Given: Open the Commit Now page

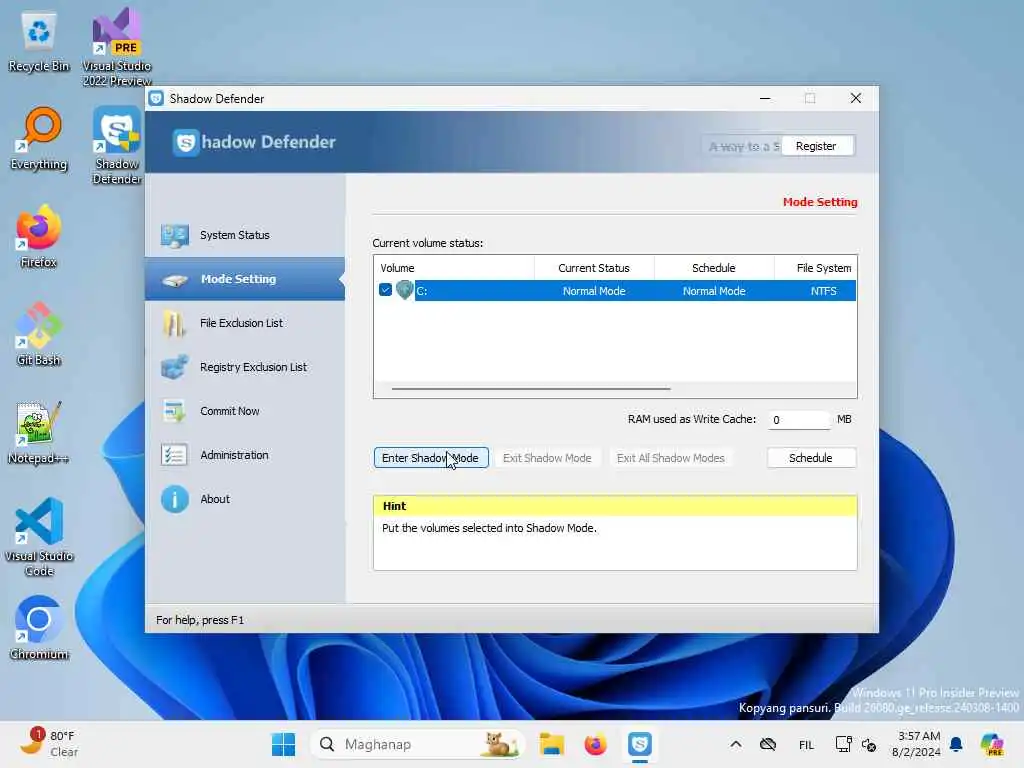Looking at the screenshot, I should click(245, 411).
